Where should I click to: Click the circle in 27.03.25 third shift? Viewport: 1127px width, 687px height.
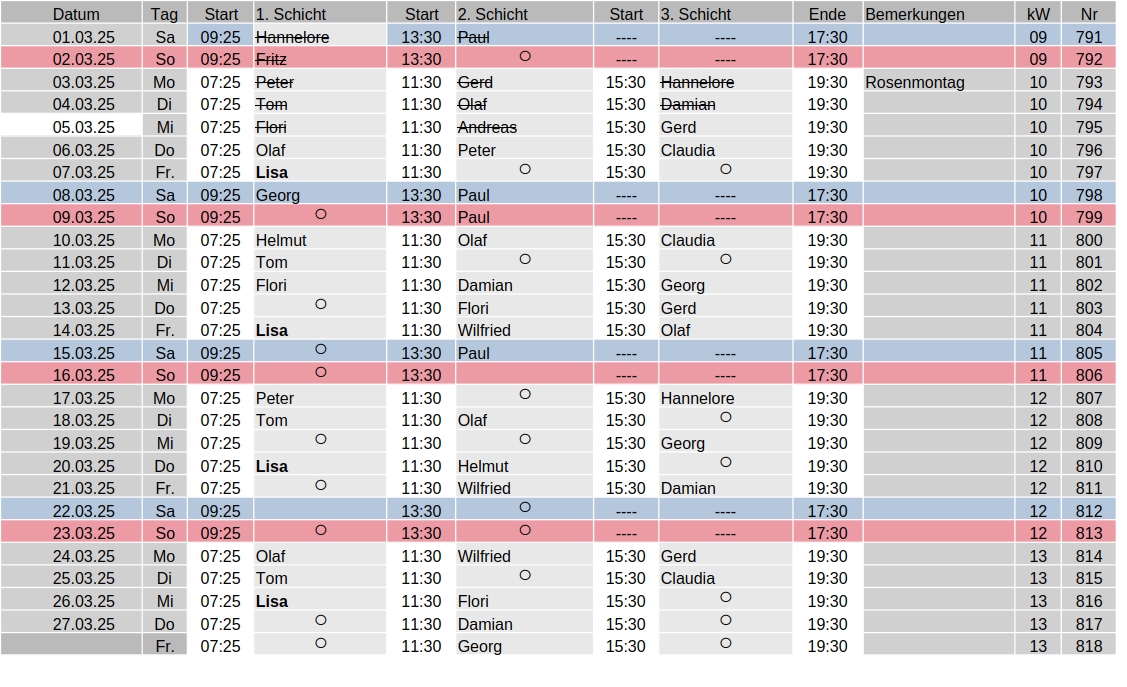tap(725, 620)
